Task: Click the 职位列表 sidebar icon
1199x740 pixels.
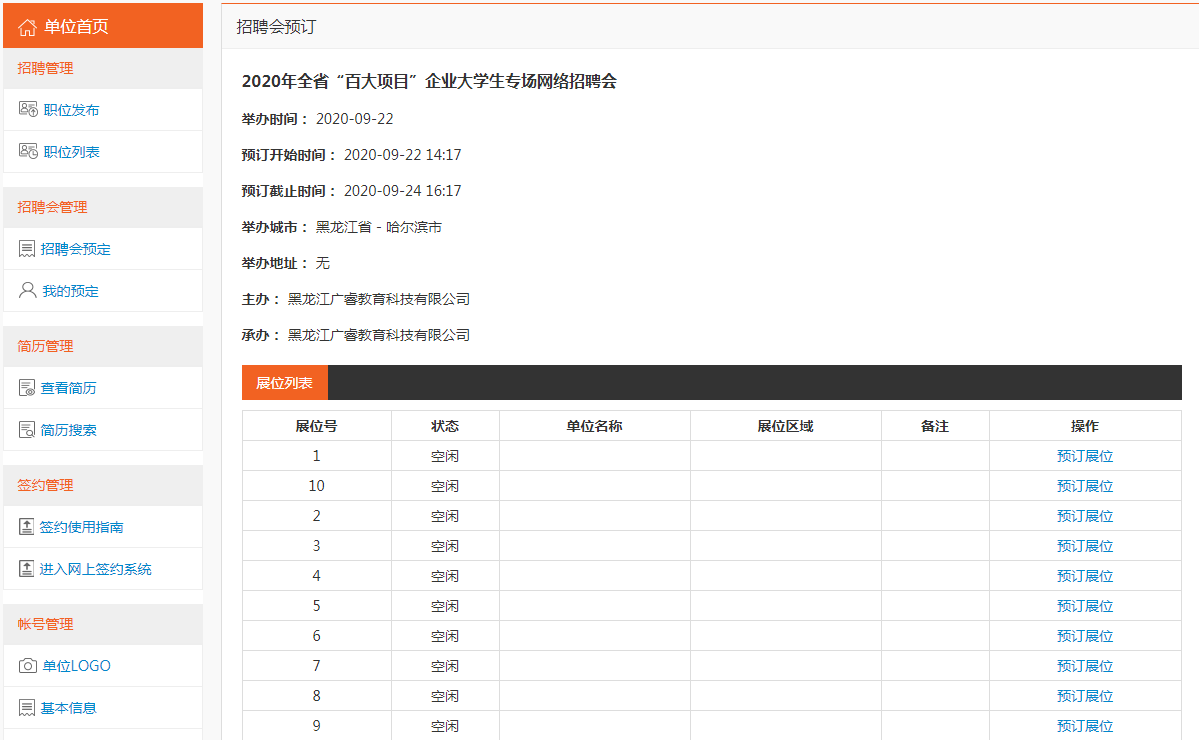Action: tap(28, 152)
